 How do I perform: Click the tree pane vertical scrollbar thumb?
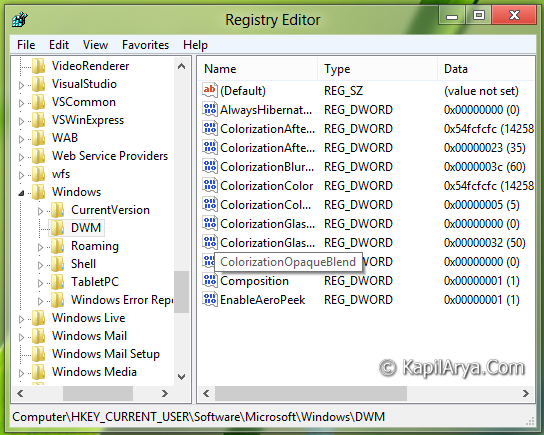coord(181,292)
